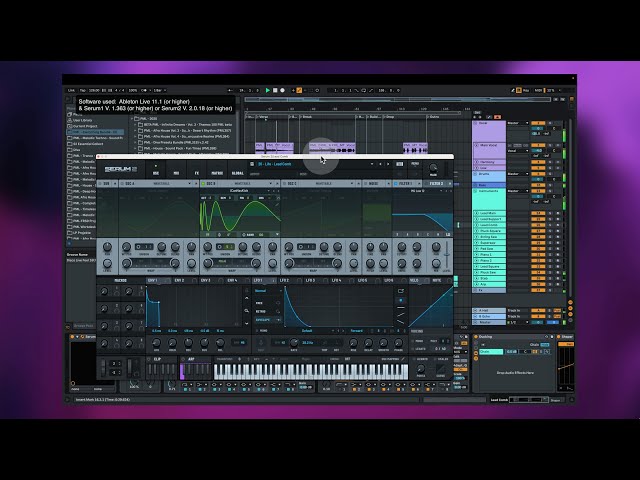Select the Piano 1 track

point(489,255)
